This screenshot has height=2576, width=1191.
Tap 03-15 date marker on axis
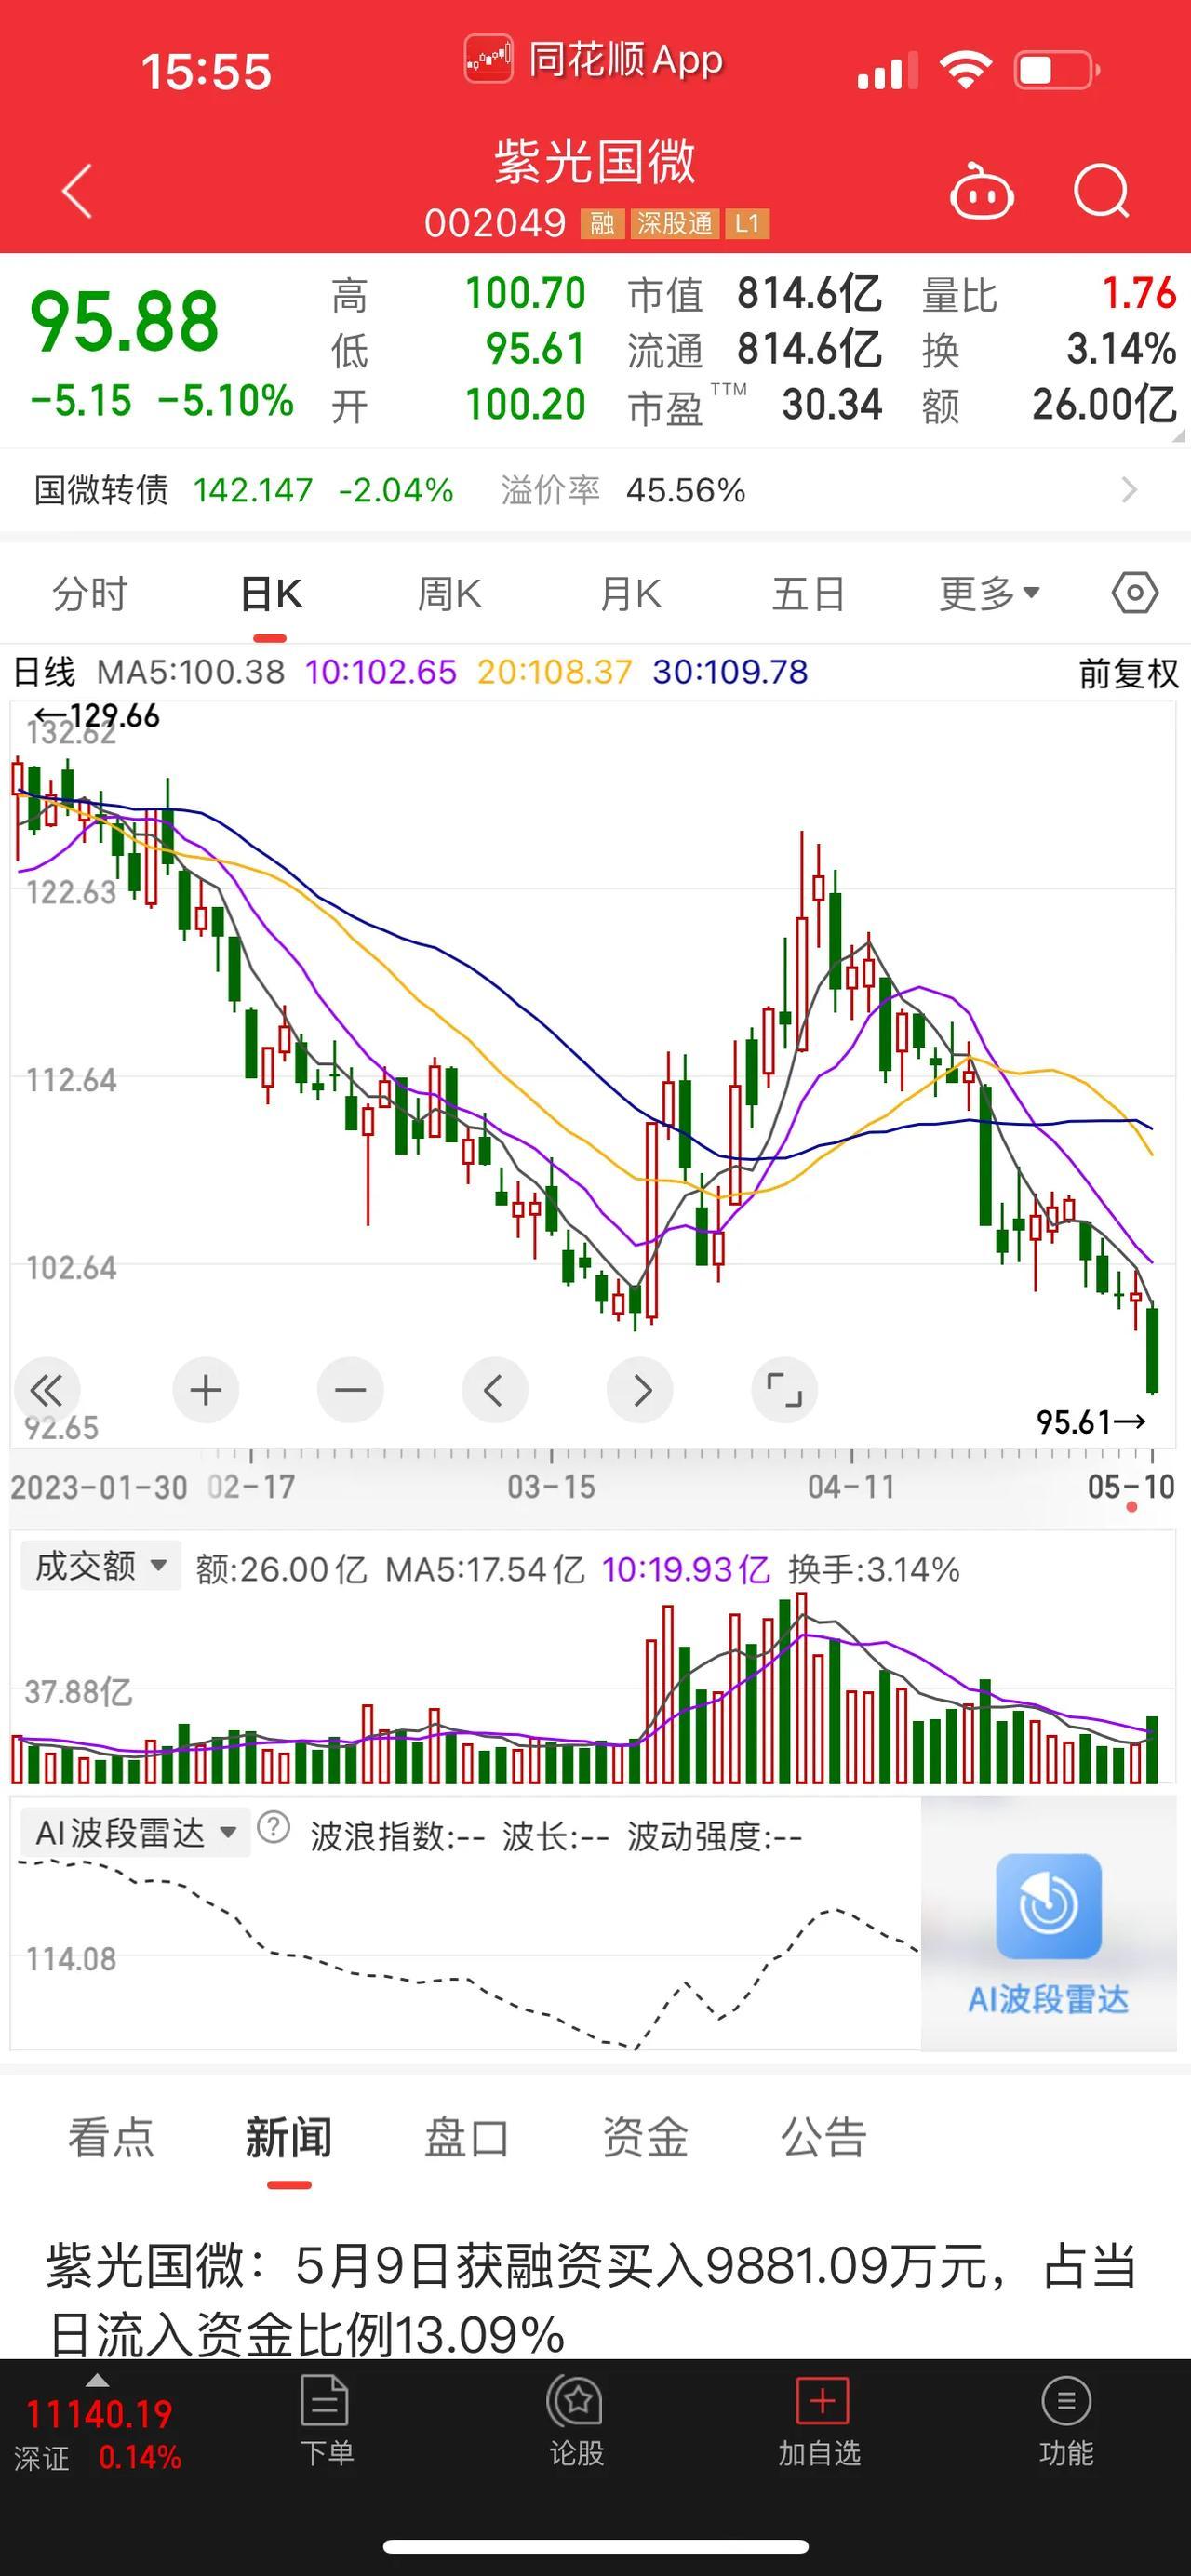551,1486
